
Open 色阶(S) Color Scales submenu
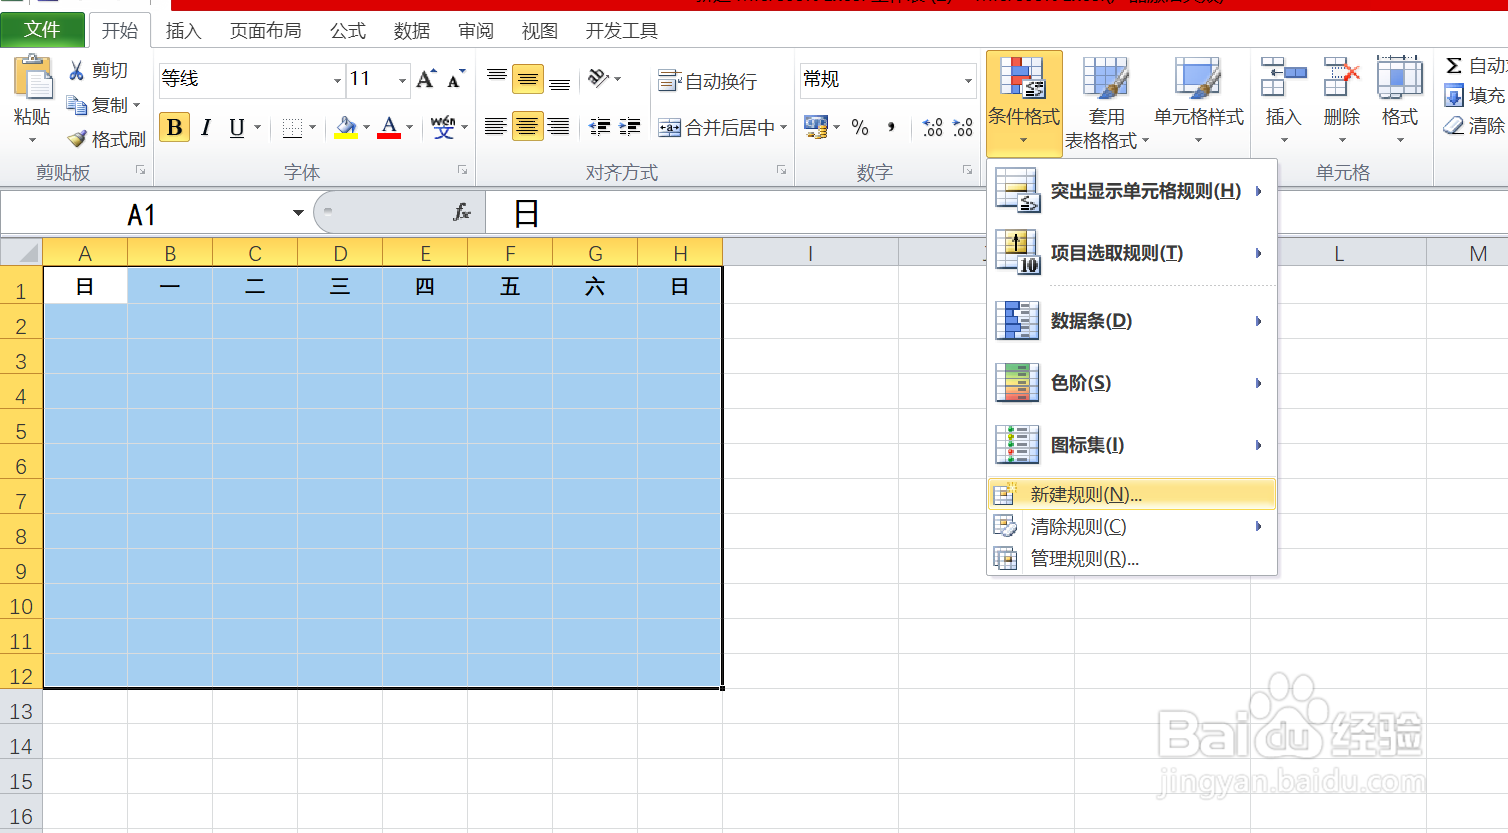click(1132, 383)
